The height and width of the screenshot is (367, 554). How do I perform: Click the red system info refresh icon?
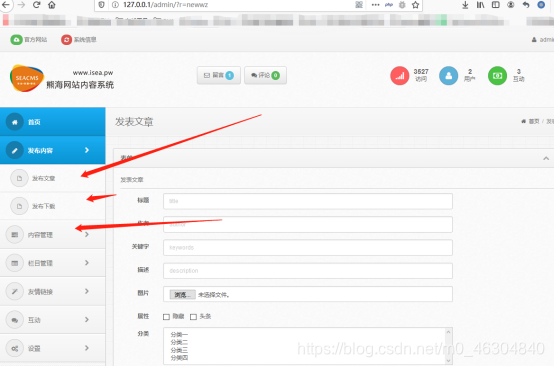(x=66, y=40)
